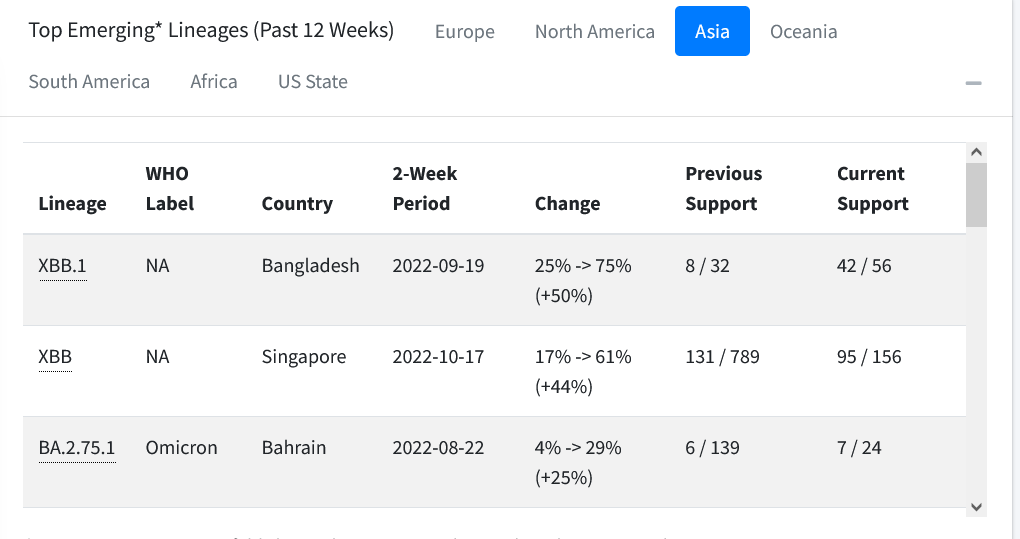Click the Lineage column header
The height and width of the screenshot is (539, 1020).
tap(72, 204)
